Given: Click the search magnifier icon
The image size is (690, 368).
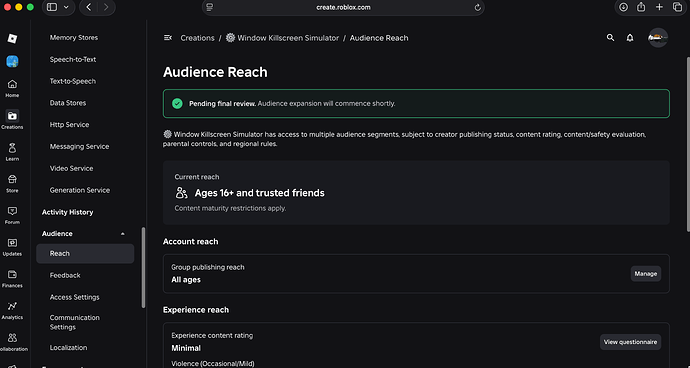Looking at the screenshot, I should [x=610, y=38].
